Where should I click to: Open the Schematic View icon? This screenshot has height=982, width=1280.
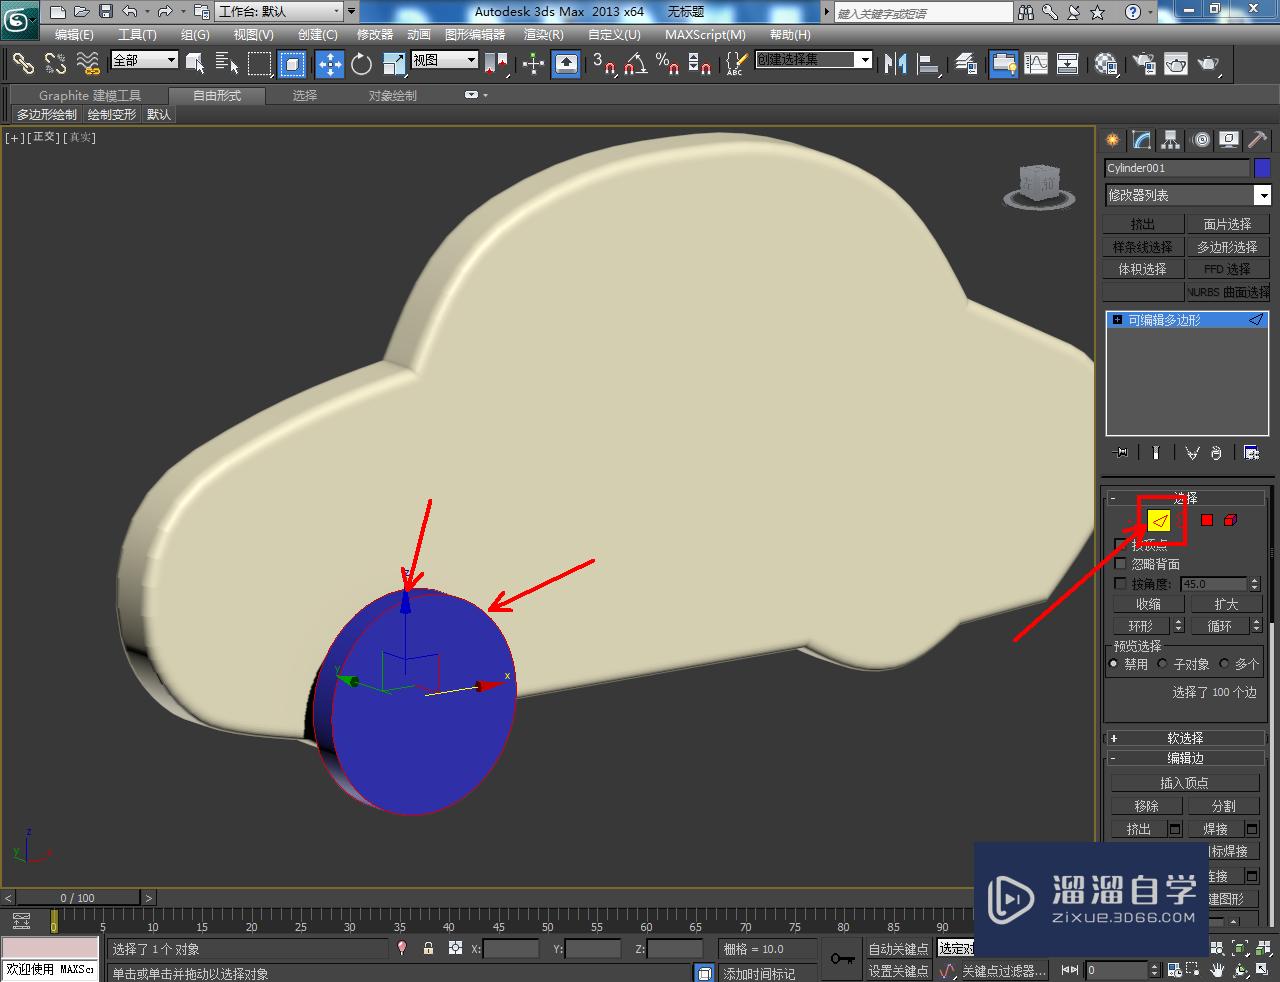pos(1067,64)
